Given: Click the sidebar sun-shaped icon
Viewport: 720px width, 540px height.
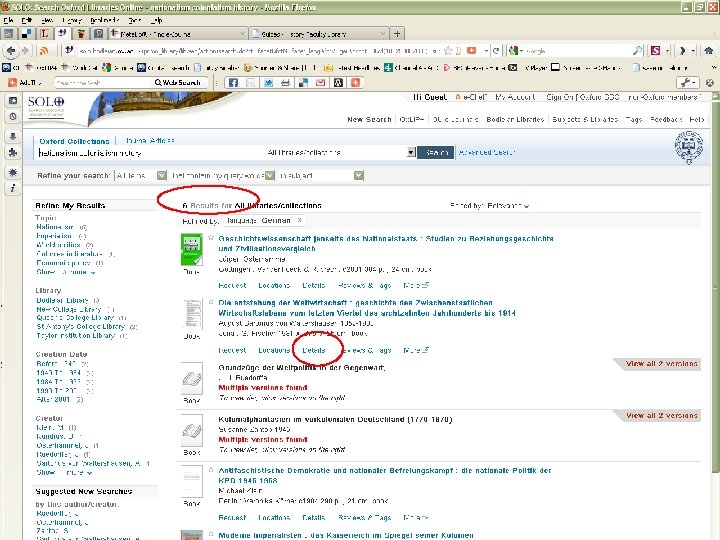Looking at the screenshot, I should pos(13,172).
